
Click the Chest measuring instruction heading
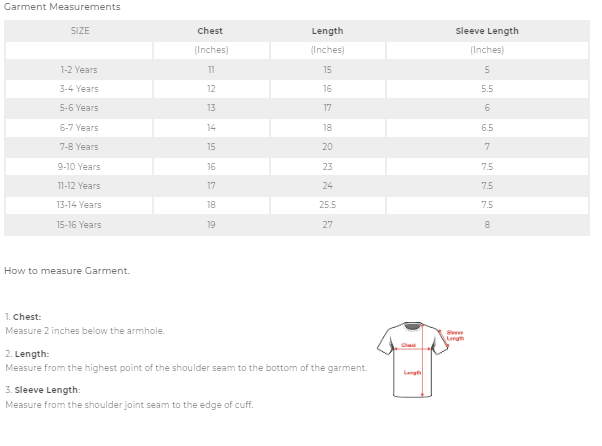pos(27,317)
